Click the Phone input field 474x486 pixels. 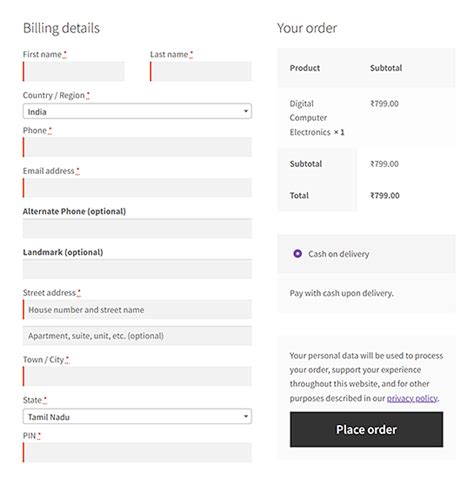click(x=137, y=147)
